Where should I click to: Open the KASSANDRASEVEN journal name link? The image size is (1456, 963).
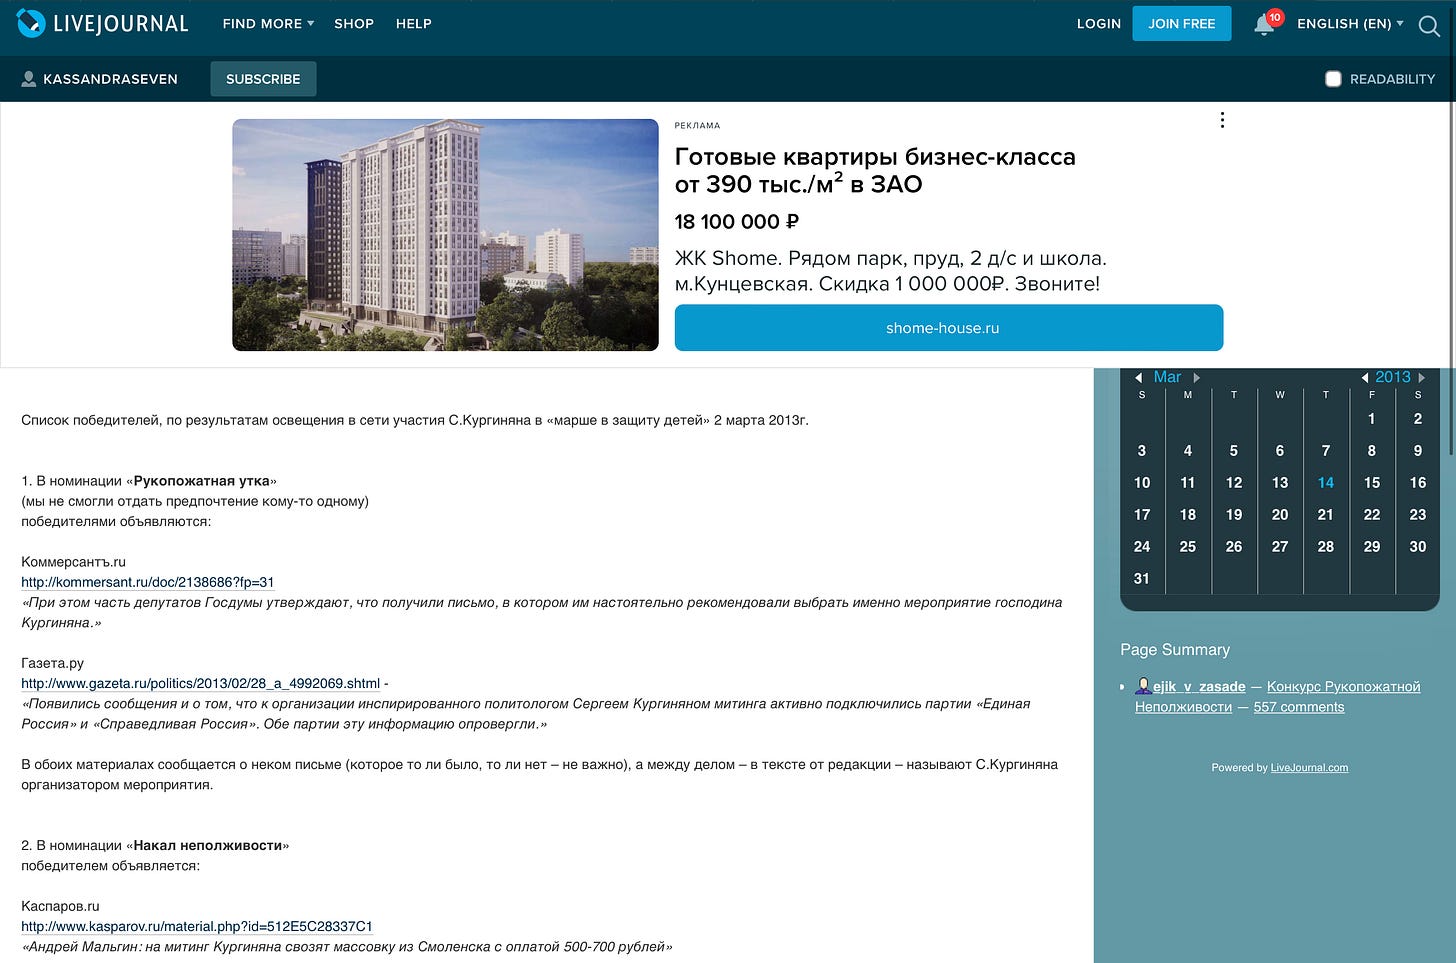coord(110,79)
